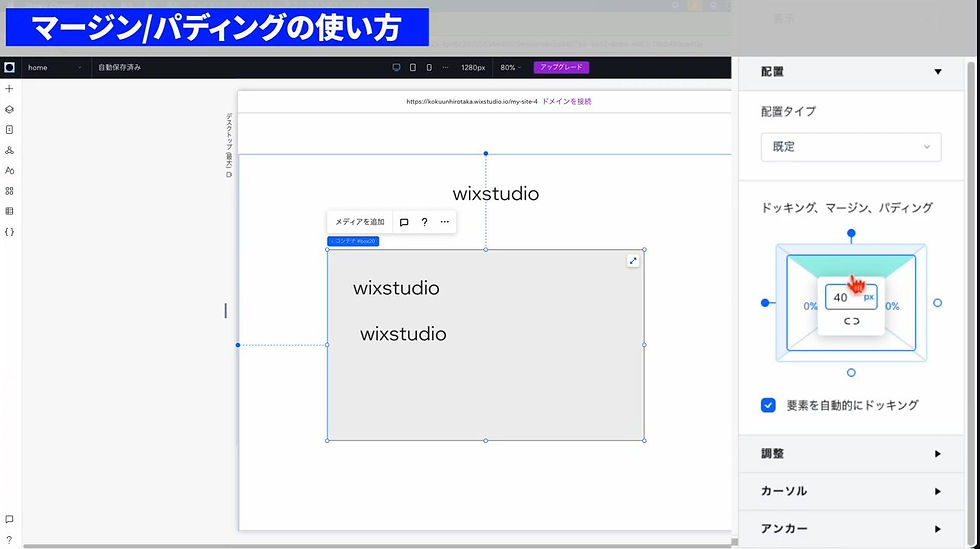
Task: Click the right padding 0% value
Action: coord(892,306)
